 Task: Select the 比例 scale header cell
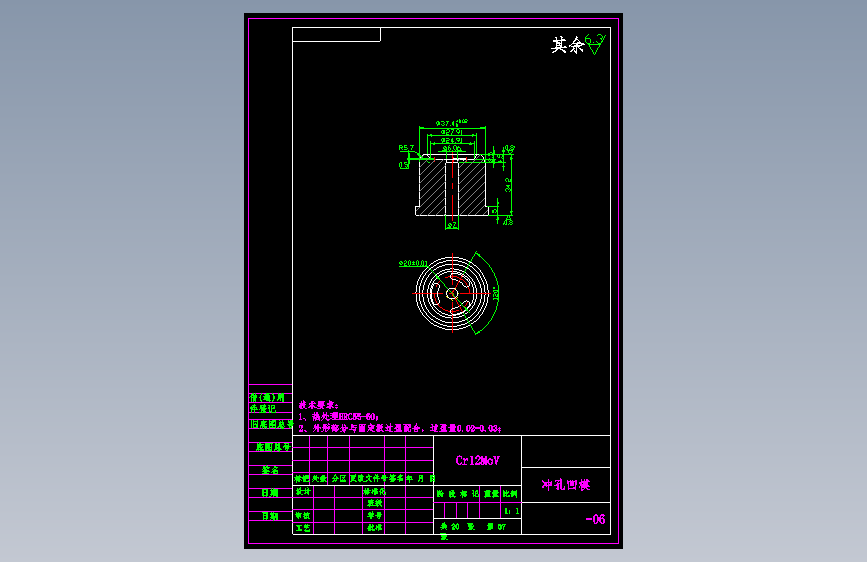pyautogui.click(x=510, y=494)
